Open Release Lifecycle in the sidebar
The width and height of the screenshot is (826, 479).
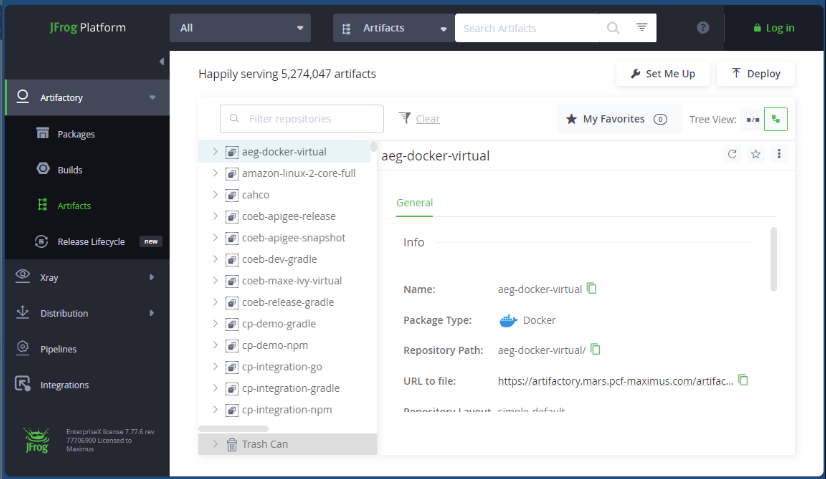point(91,242)
